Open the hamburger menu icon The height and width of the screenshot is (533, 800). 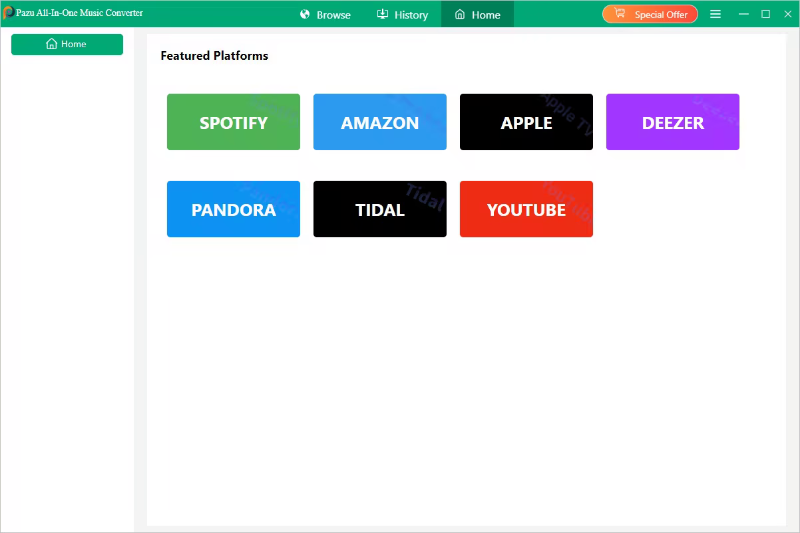[715, 14]
